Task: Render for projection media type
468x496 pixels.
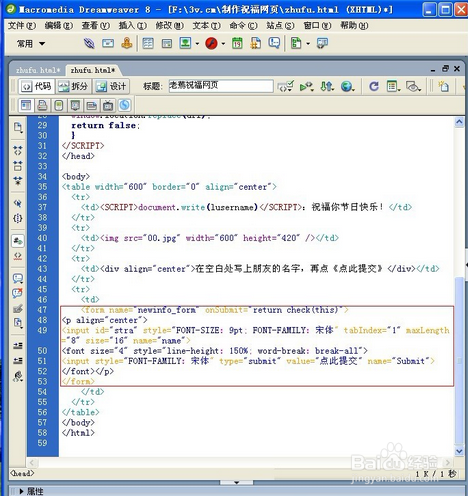Action: point(75,106)
